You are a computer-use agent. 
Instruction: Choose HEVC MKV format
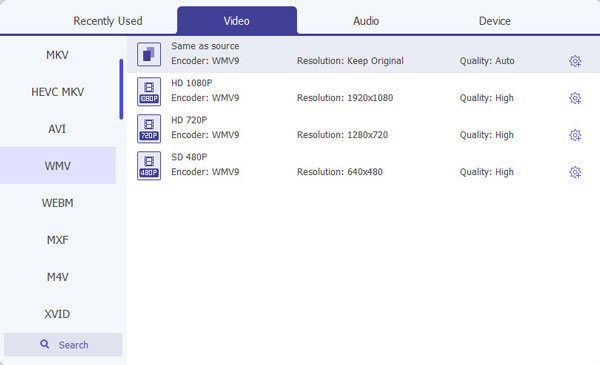pyautogui.click(x=57, y=92)
